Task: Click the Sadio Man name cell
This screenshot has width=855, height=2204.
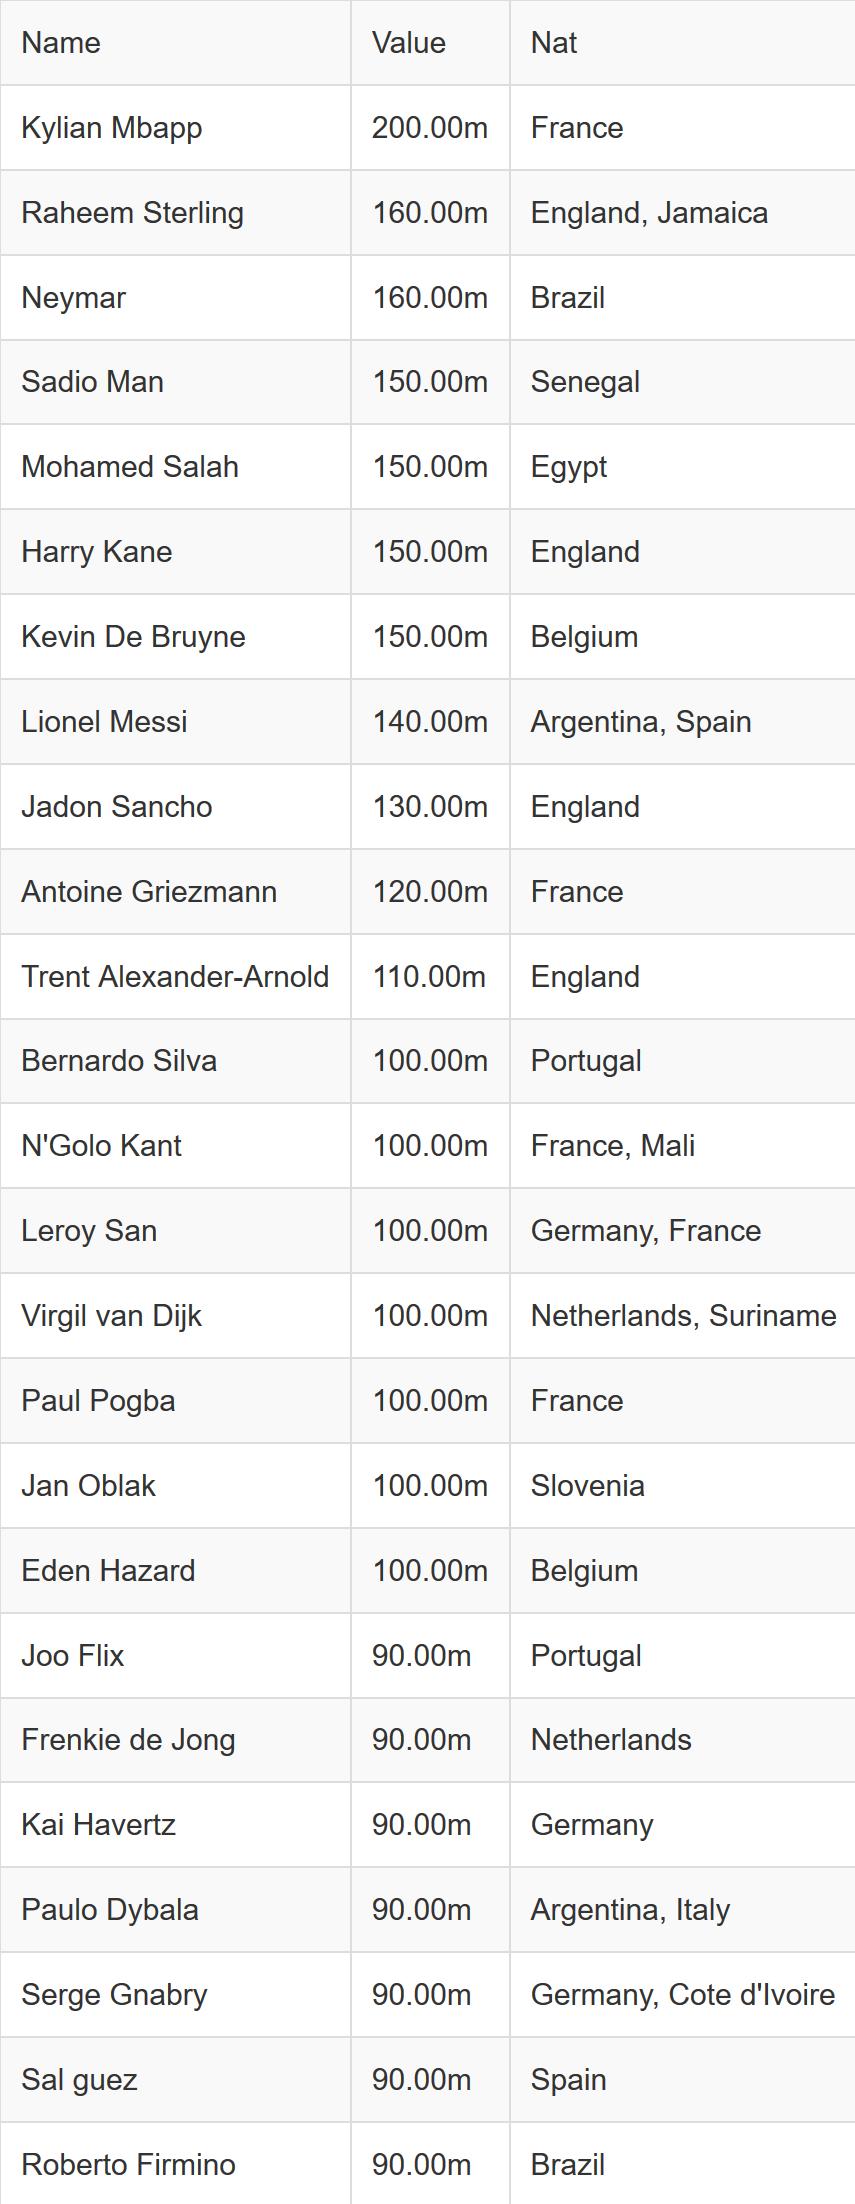Action: (92, 382)
